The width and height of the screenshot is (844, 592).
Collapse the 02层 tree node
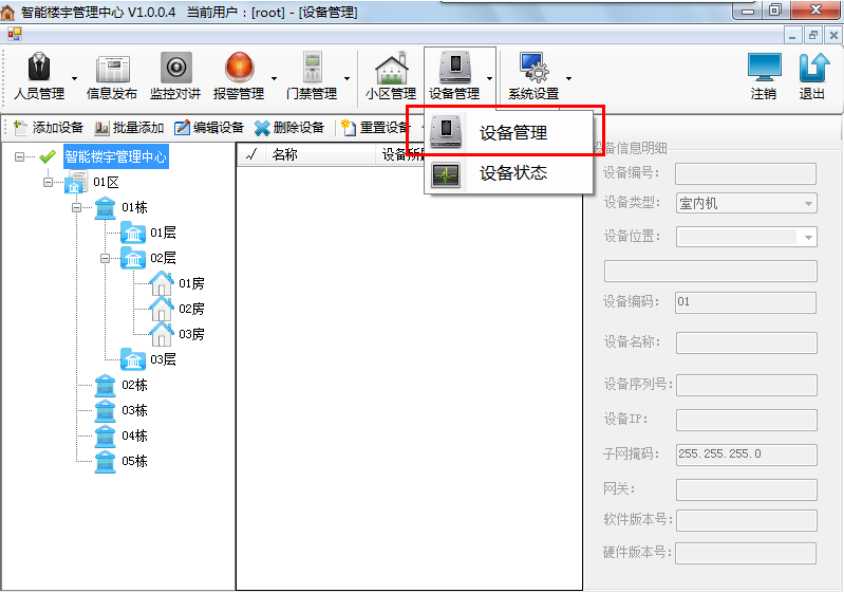point(105,258)
